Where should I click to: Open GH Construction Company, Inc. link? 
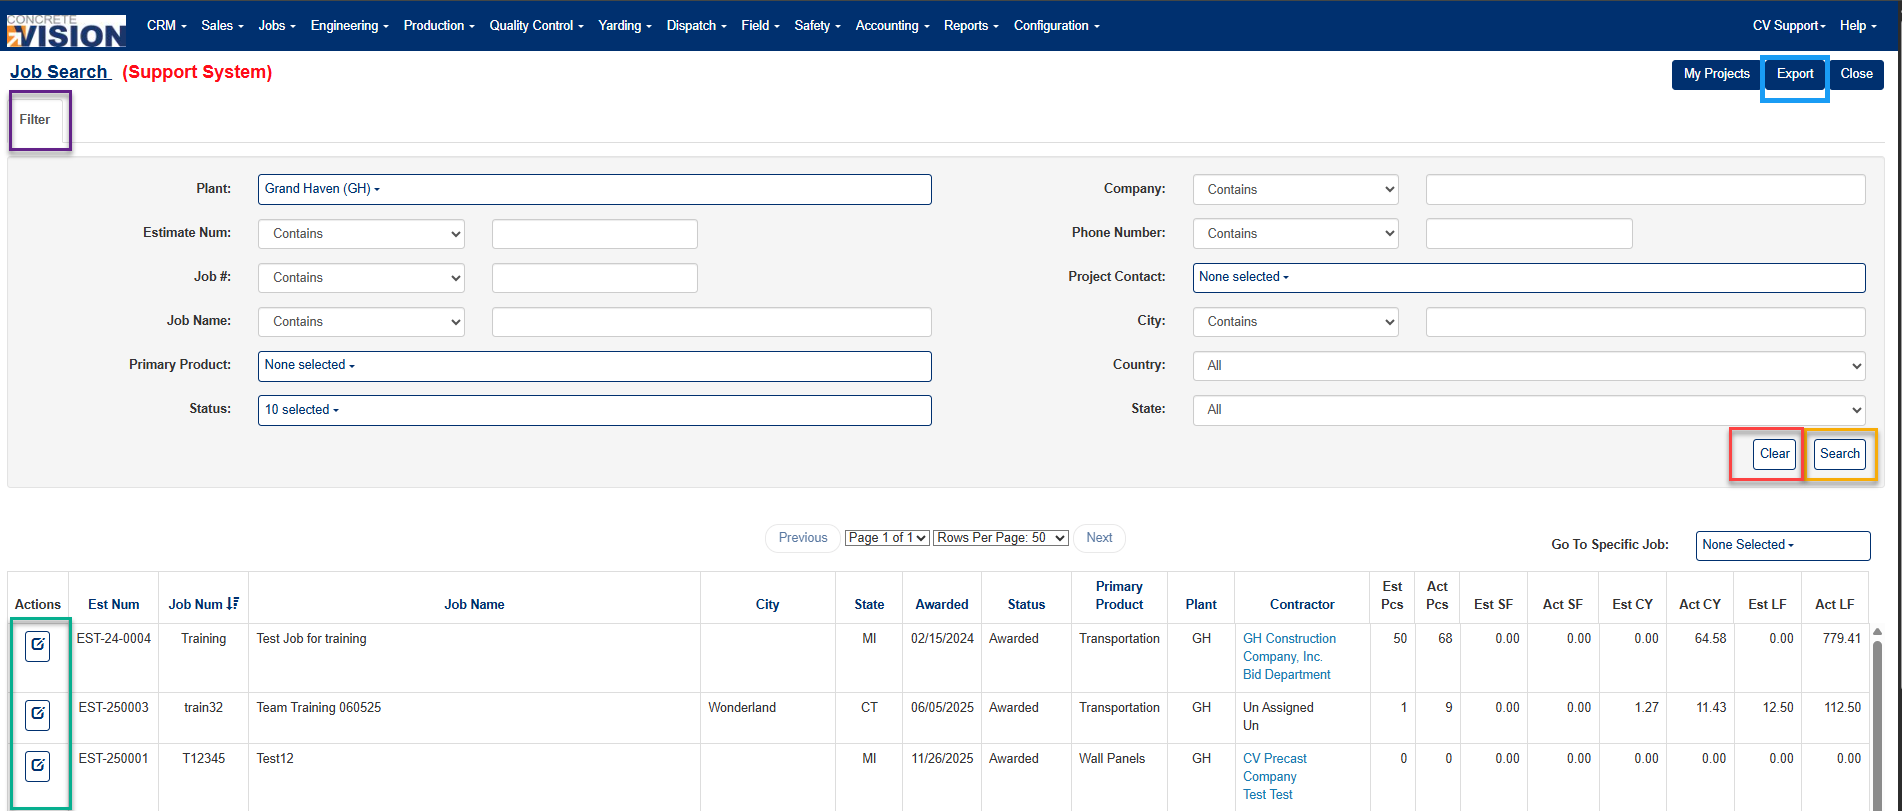click(1289, 647)
